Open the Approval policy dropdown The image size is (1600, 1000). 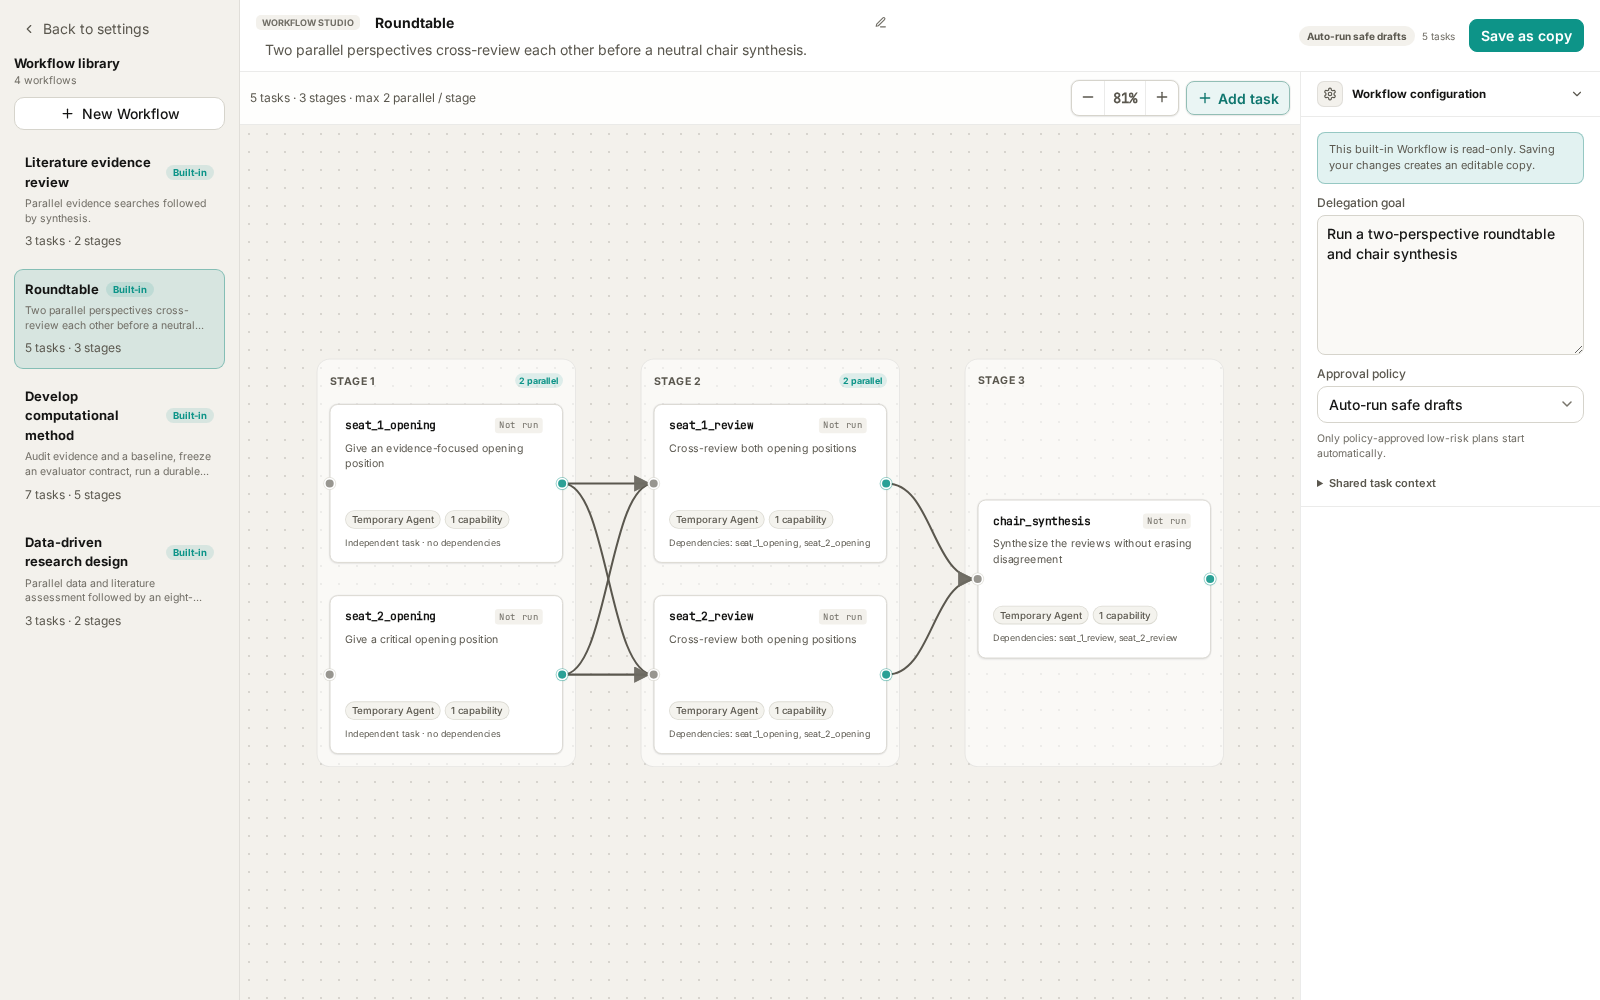click(x=1450, y=405)
